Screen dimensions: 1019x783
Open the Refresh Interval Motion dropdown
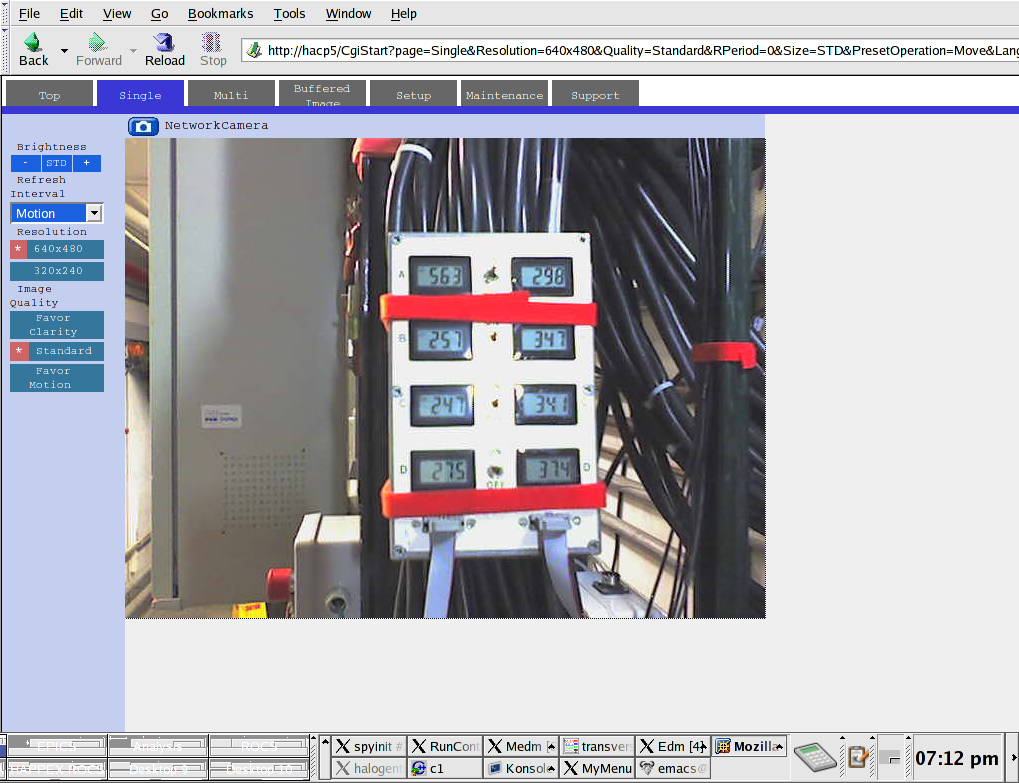tap(57, 213)
